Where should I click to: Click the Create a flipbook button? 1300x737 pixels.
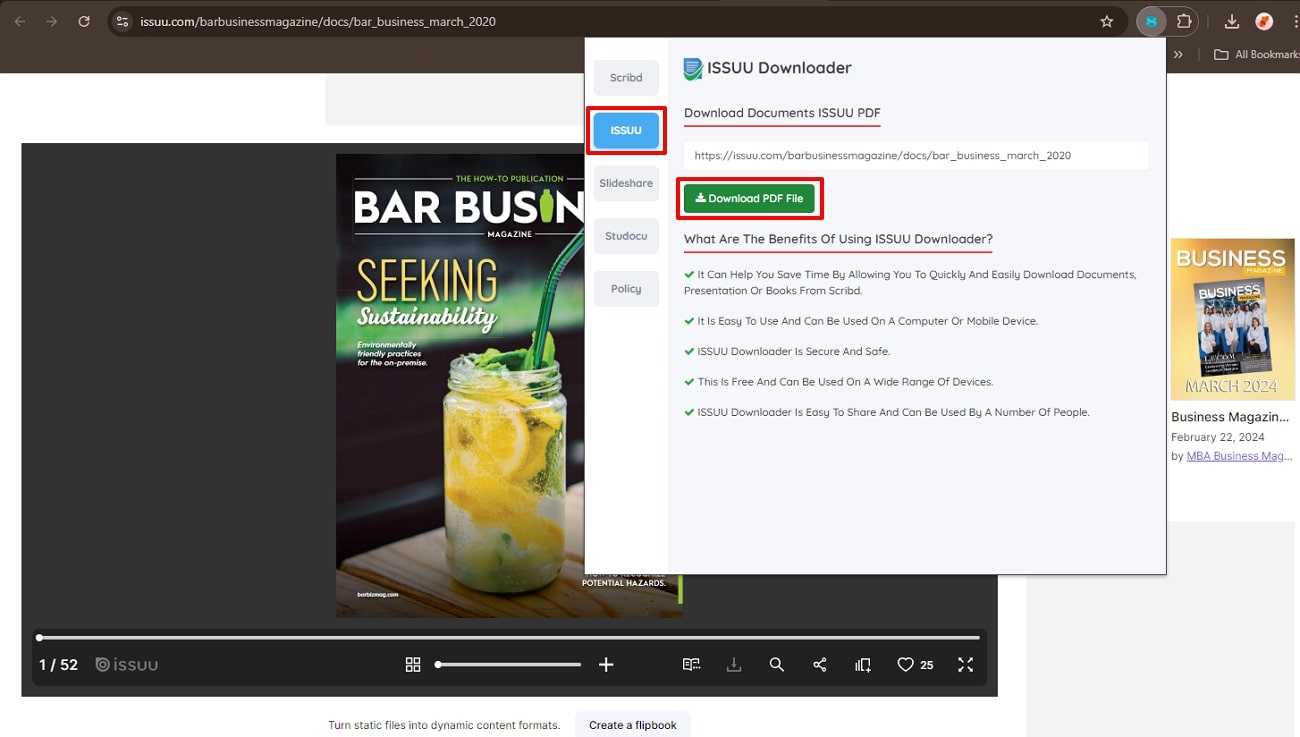tap(633, 725)
